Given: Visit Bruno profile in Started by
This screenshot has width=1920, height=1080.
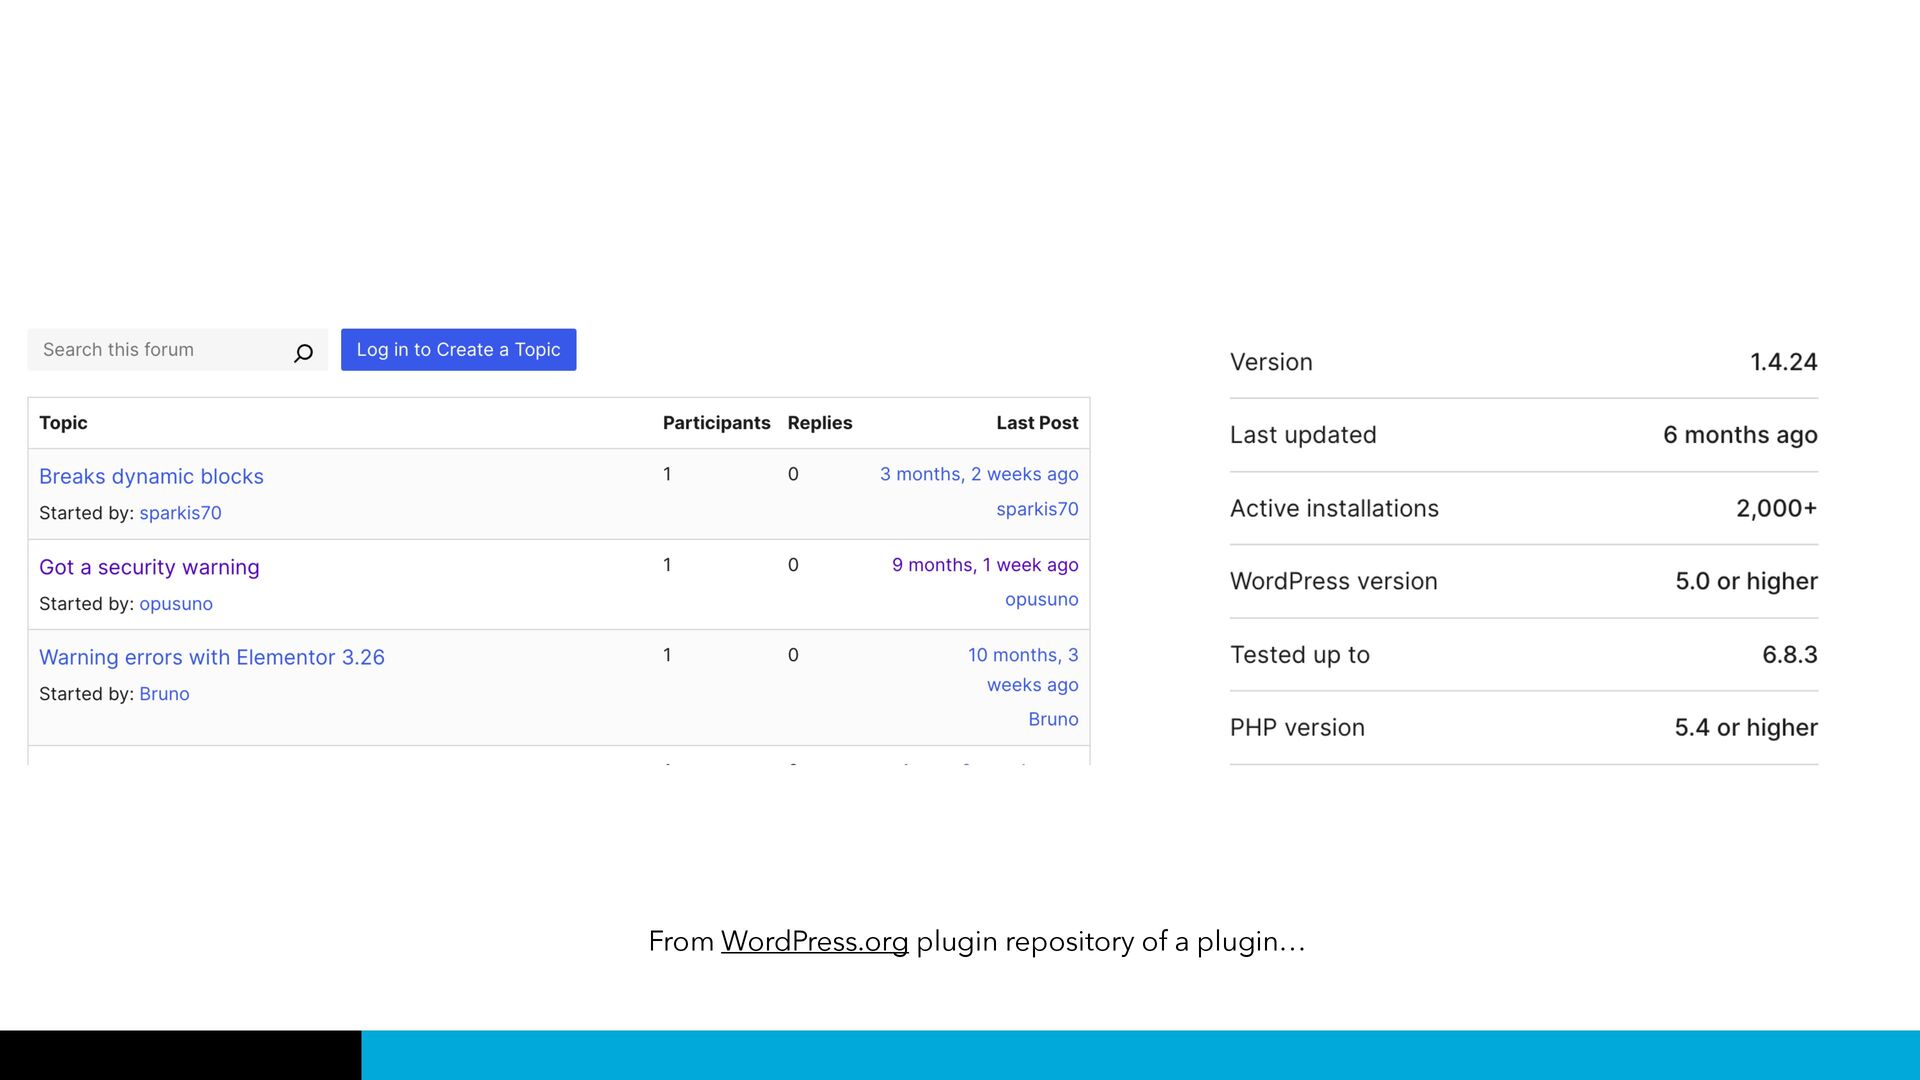Looking at the screenshot, I should [164, 694].
